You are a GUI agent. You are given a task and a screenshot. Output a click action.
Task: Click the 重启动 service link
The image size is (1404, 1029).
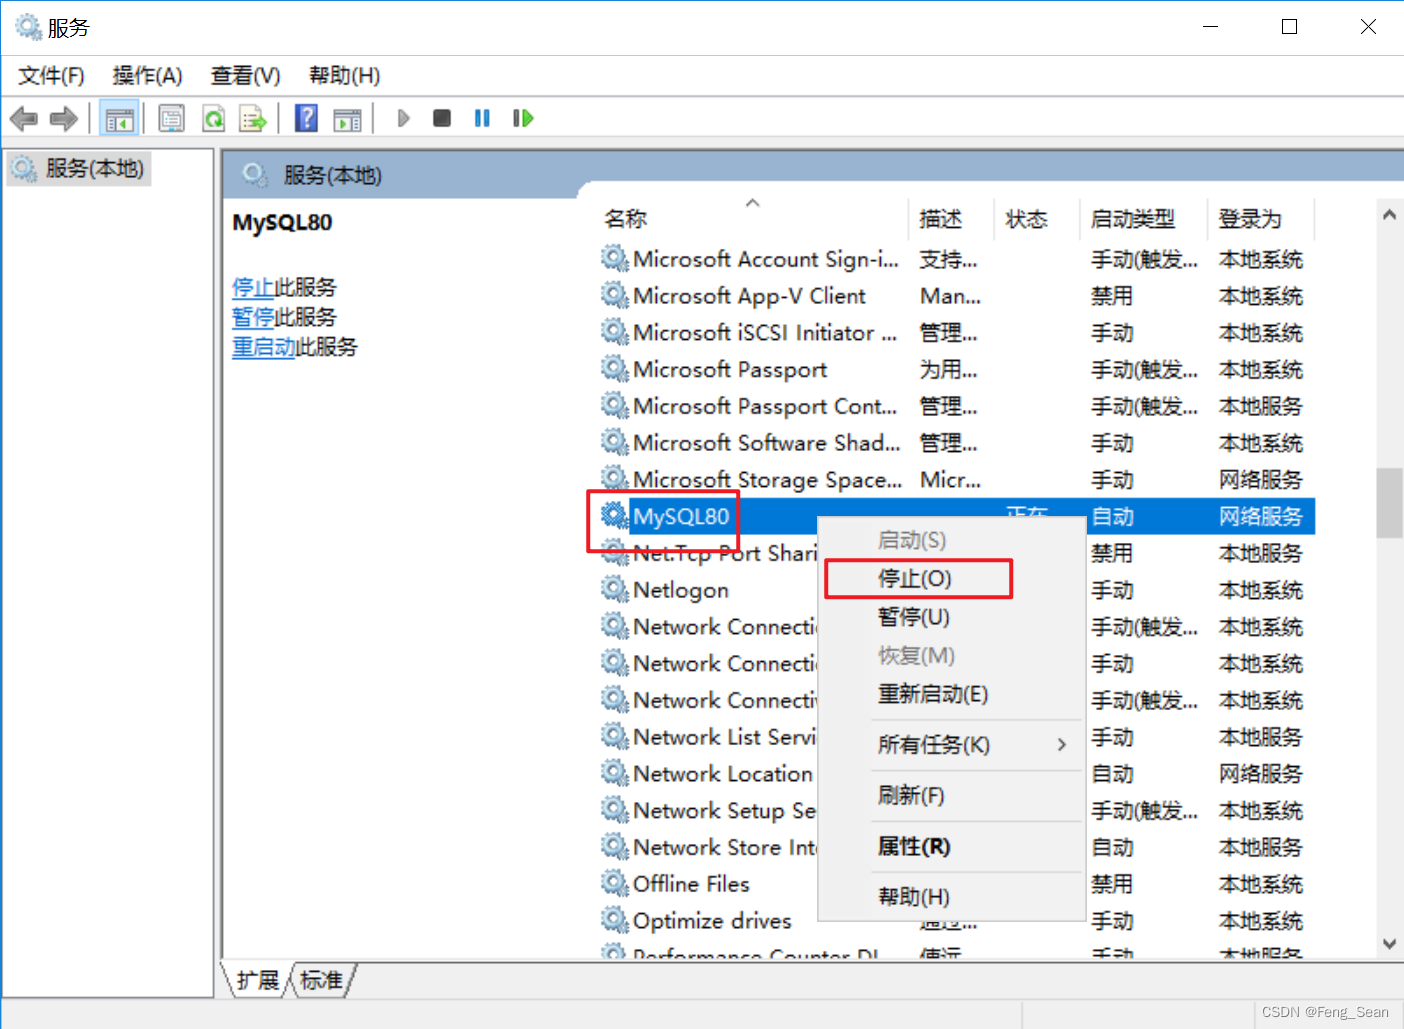coord(263,347)
